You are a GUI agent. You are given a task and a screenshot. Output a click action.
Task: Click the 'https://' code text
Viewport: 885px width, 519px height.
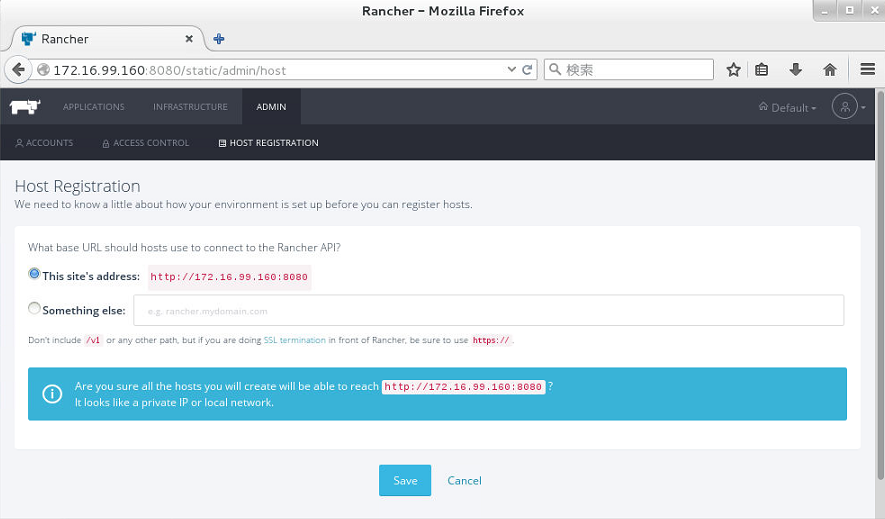(491, 340)
